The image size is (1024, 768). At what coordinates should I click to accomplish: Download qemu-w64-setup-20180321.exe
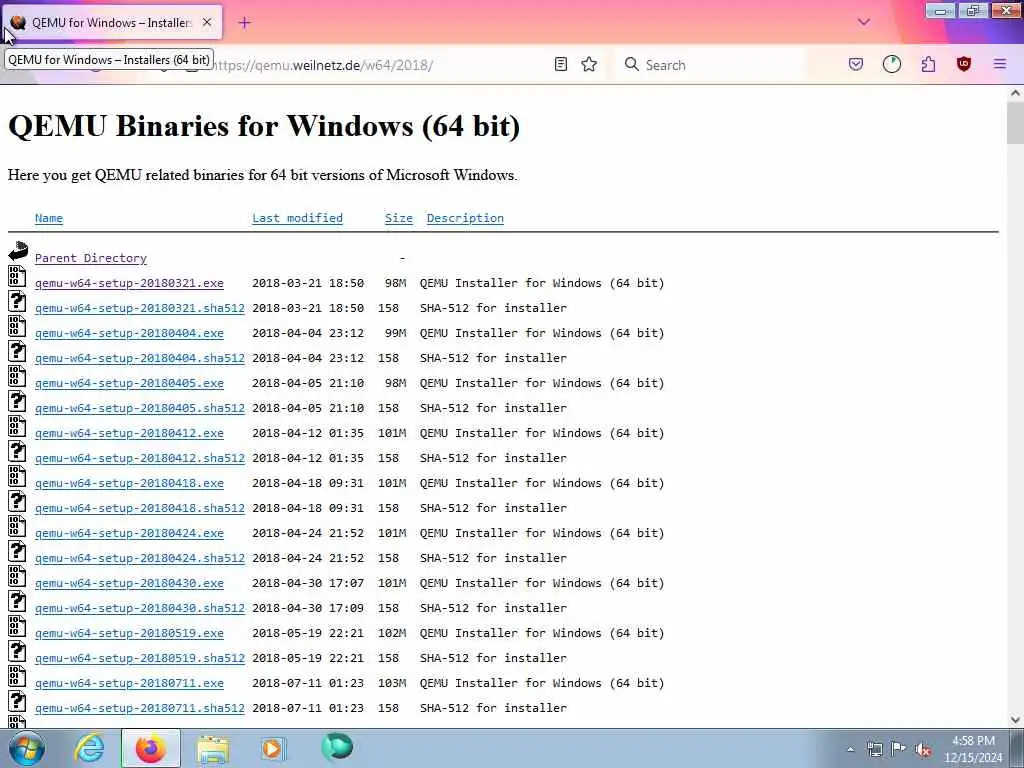coord(129,283)
